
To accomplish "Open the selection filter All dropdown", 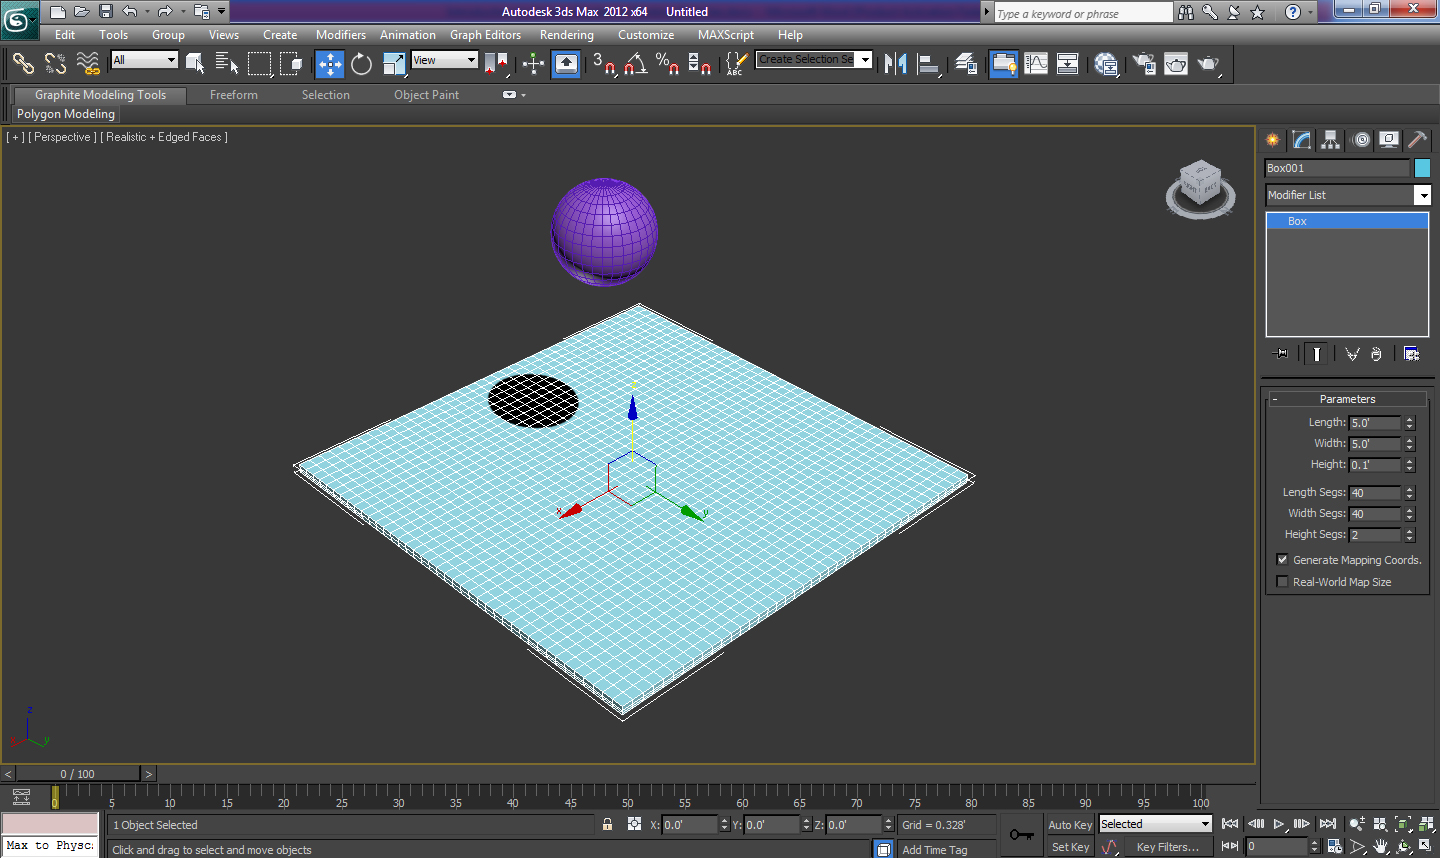I will (x=145, y=60).
